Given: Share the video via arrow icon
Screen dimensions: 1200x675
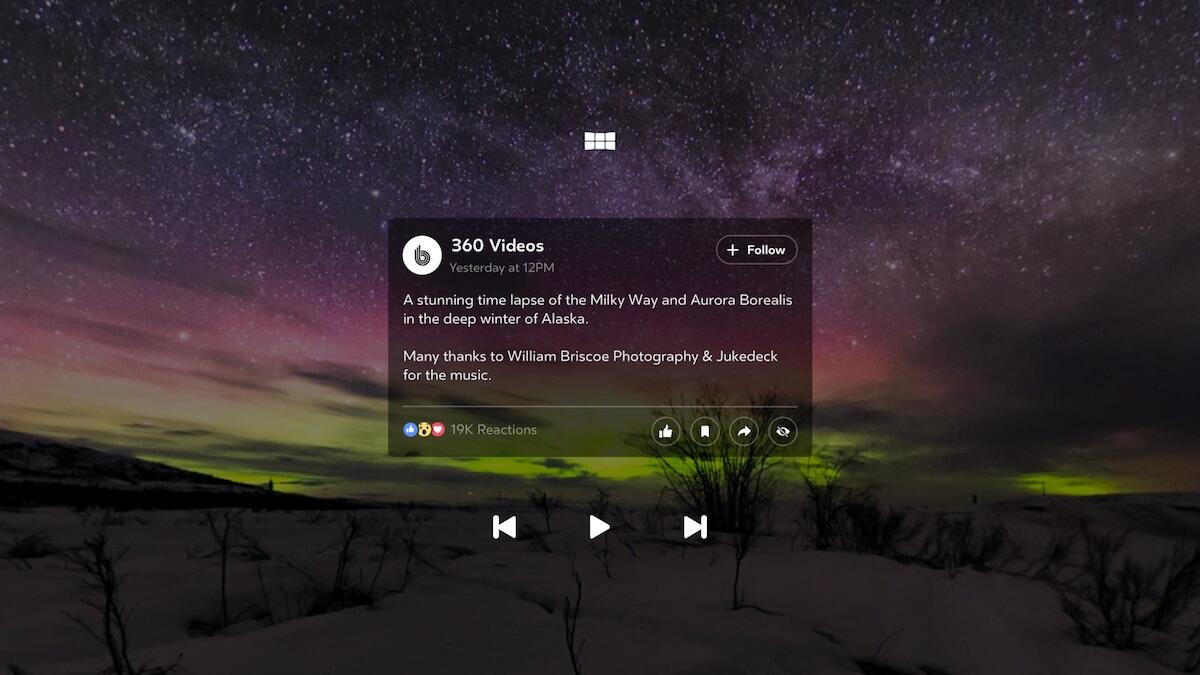Looking at the screenshot, I should [744, 431].
